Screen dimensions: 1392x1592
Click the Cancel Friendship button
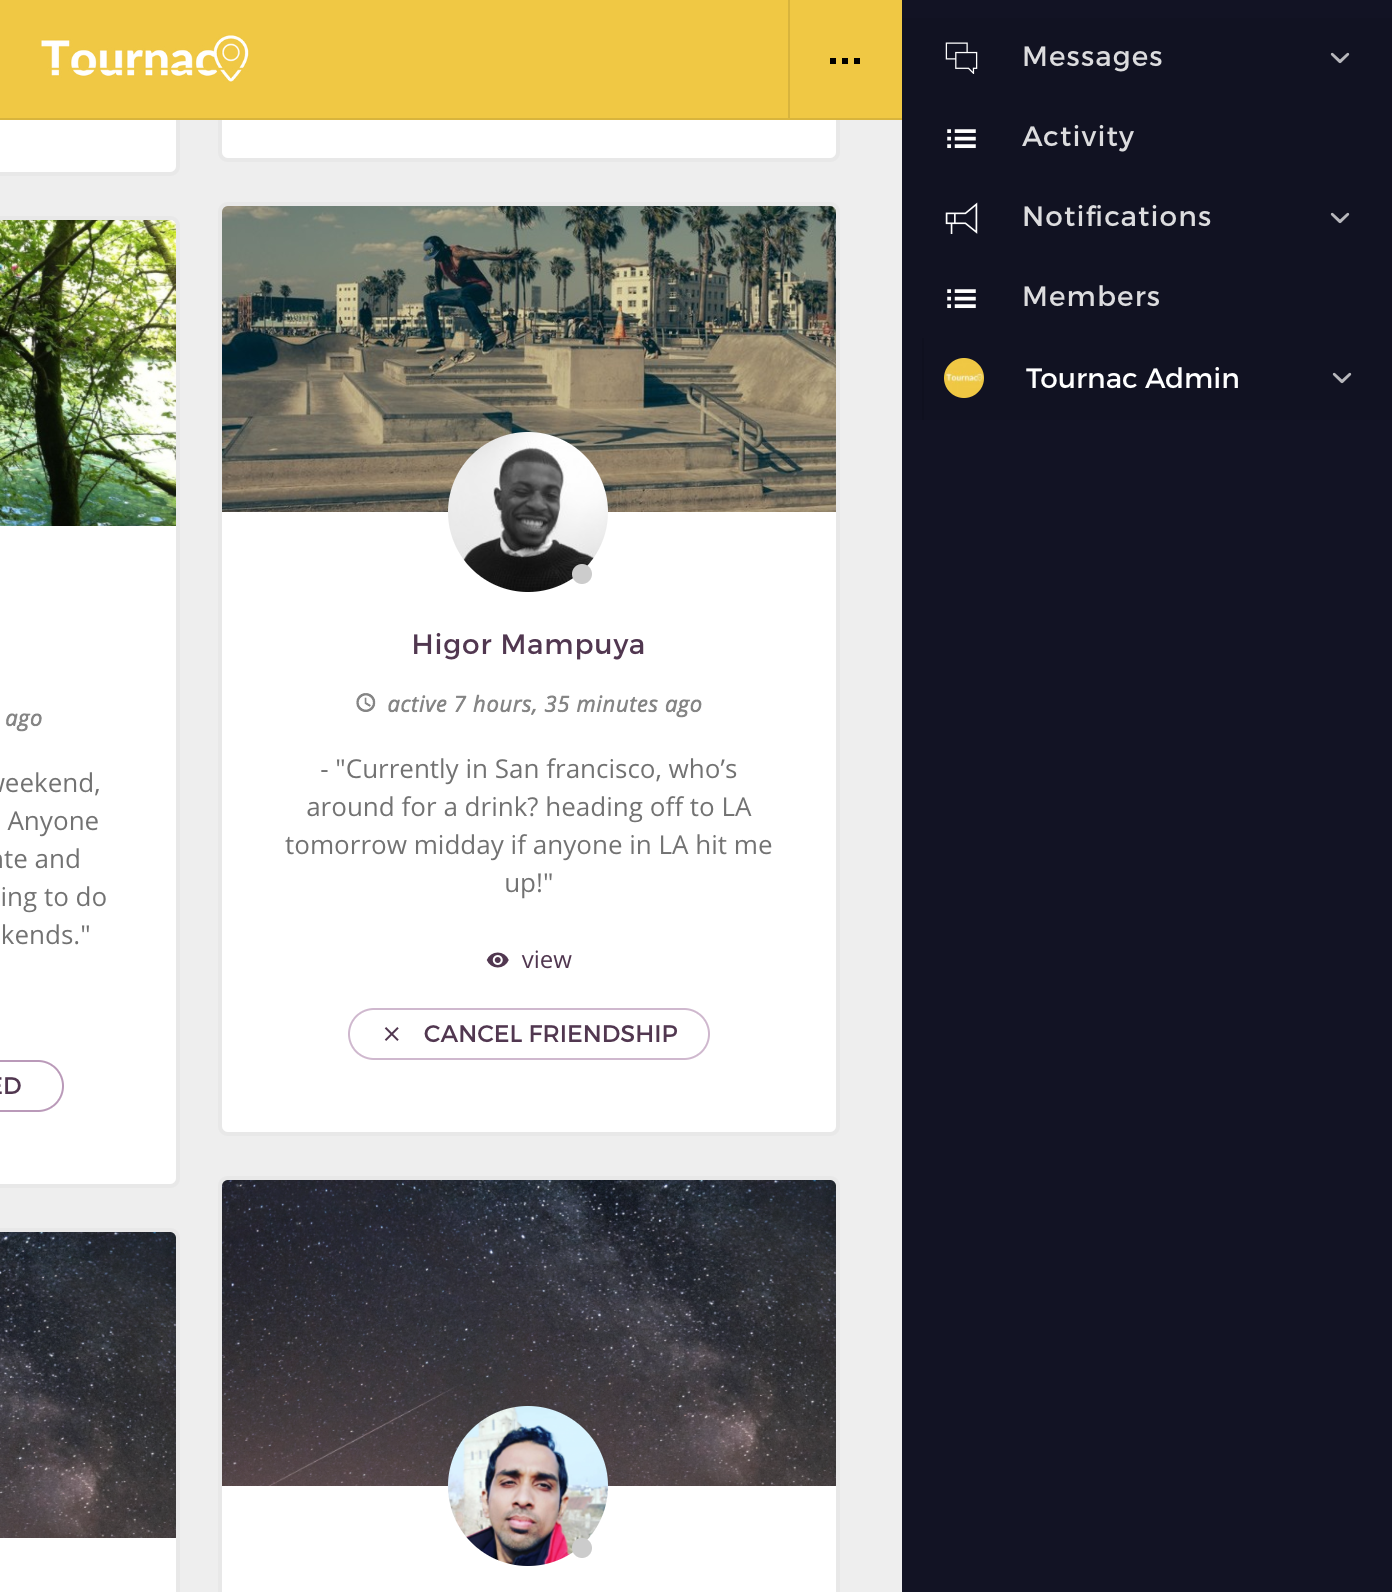529,1034
